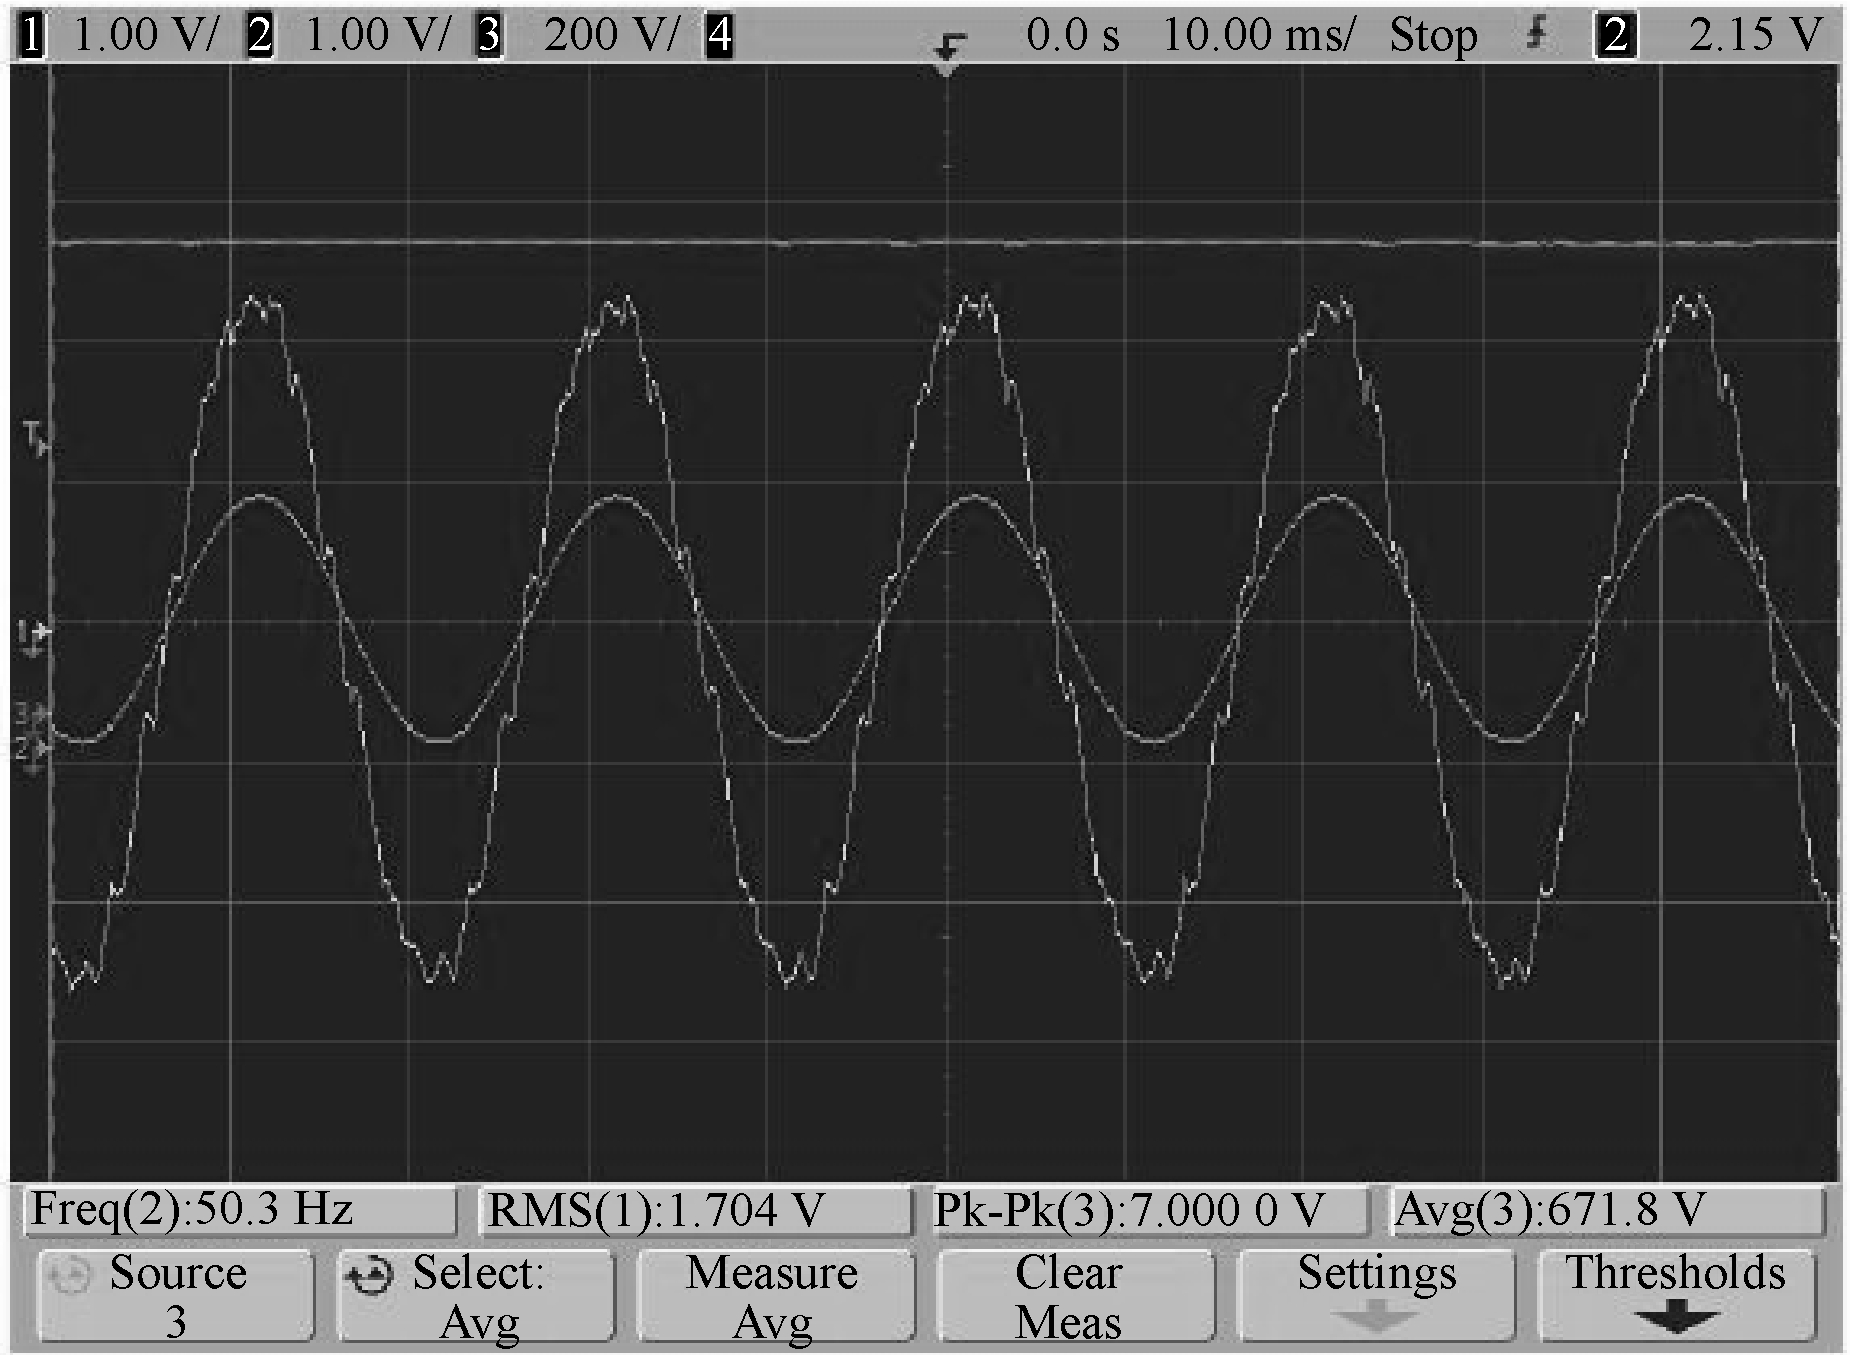
Task: Select the channel 3 indicator box
Action: (489, 37)
